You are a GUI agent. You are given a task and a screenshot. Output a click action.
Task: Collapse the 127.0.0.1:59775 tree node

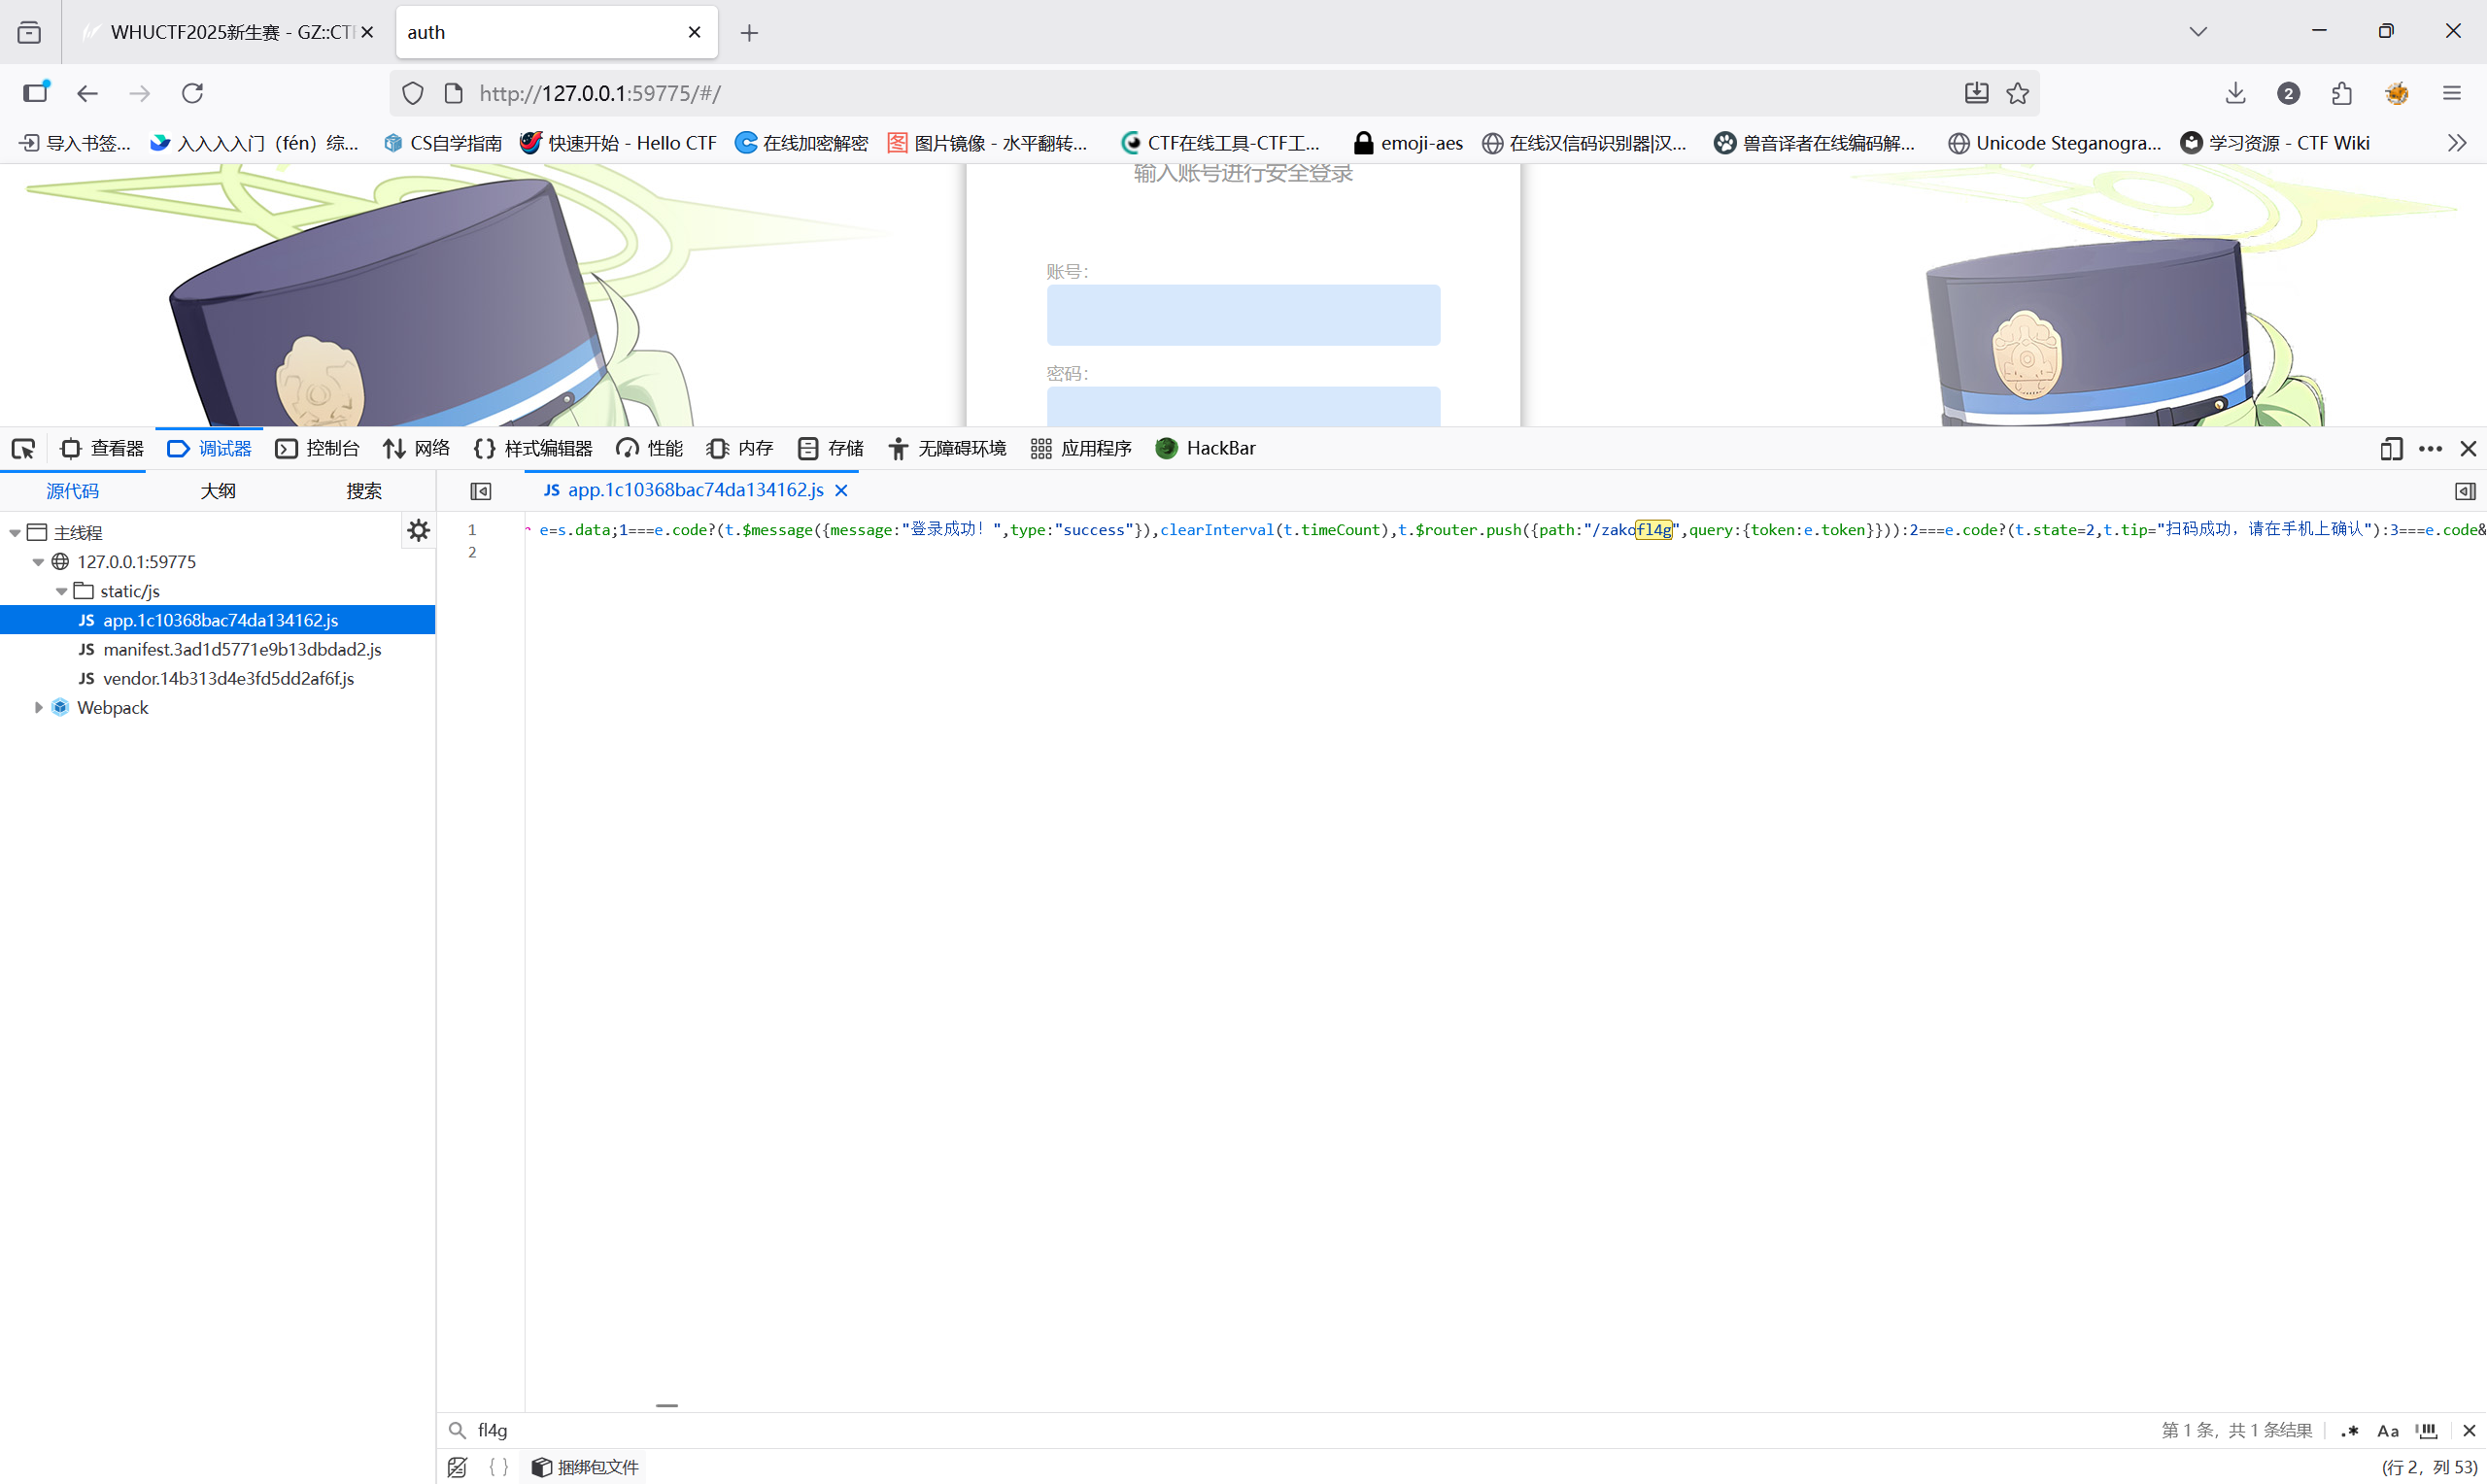click(x=38, y=562)
